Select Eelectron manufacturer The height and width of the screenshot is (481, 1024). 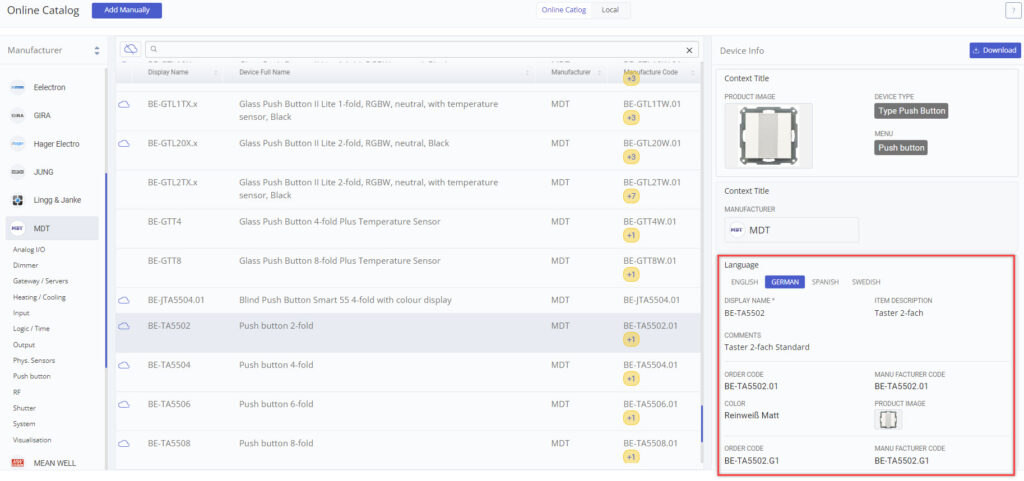pyautogui.click(x=52, y=87)
